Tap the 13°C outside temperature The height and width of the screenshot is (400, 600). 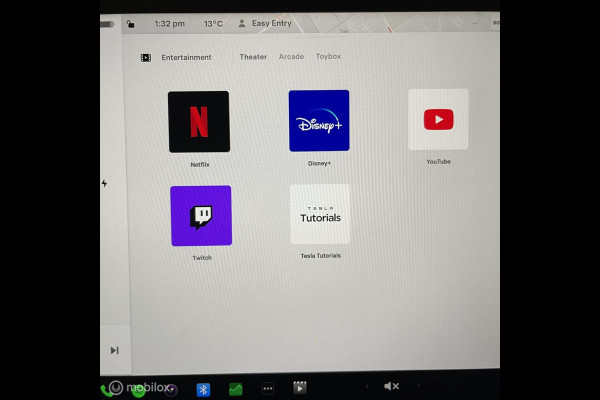click(x=213, y=24)
